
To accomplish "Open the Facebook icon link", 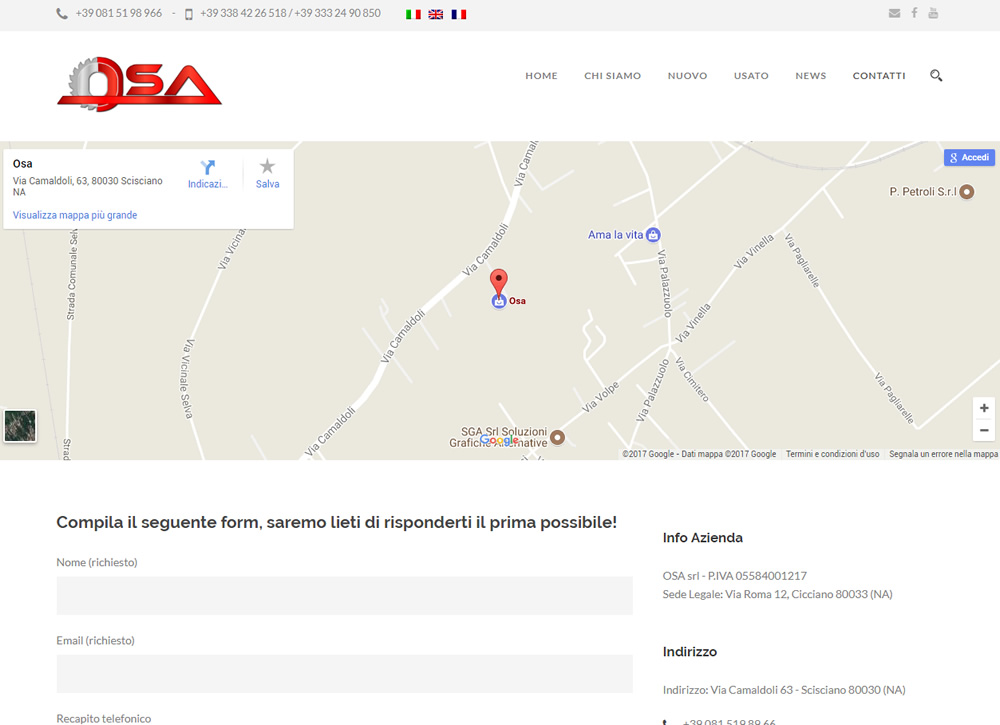I will coord(914,13).
